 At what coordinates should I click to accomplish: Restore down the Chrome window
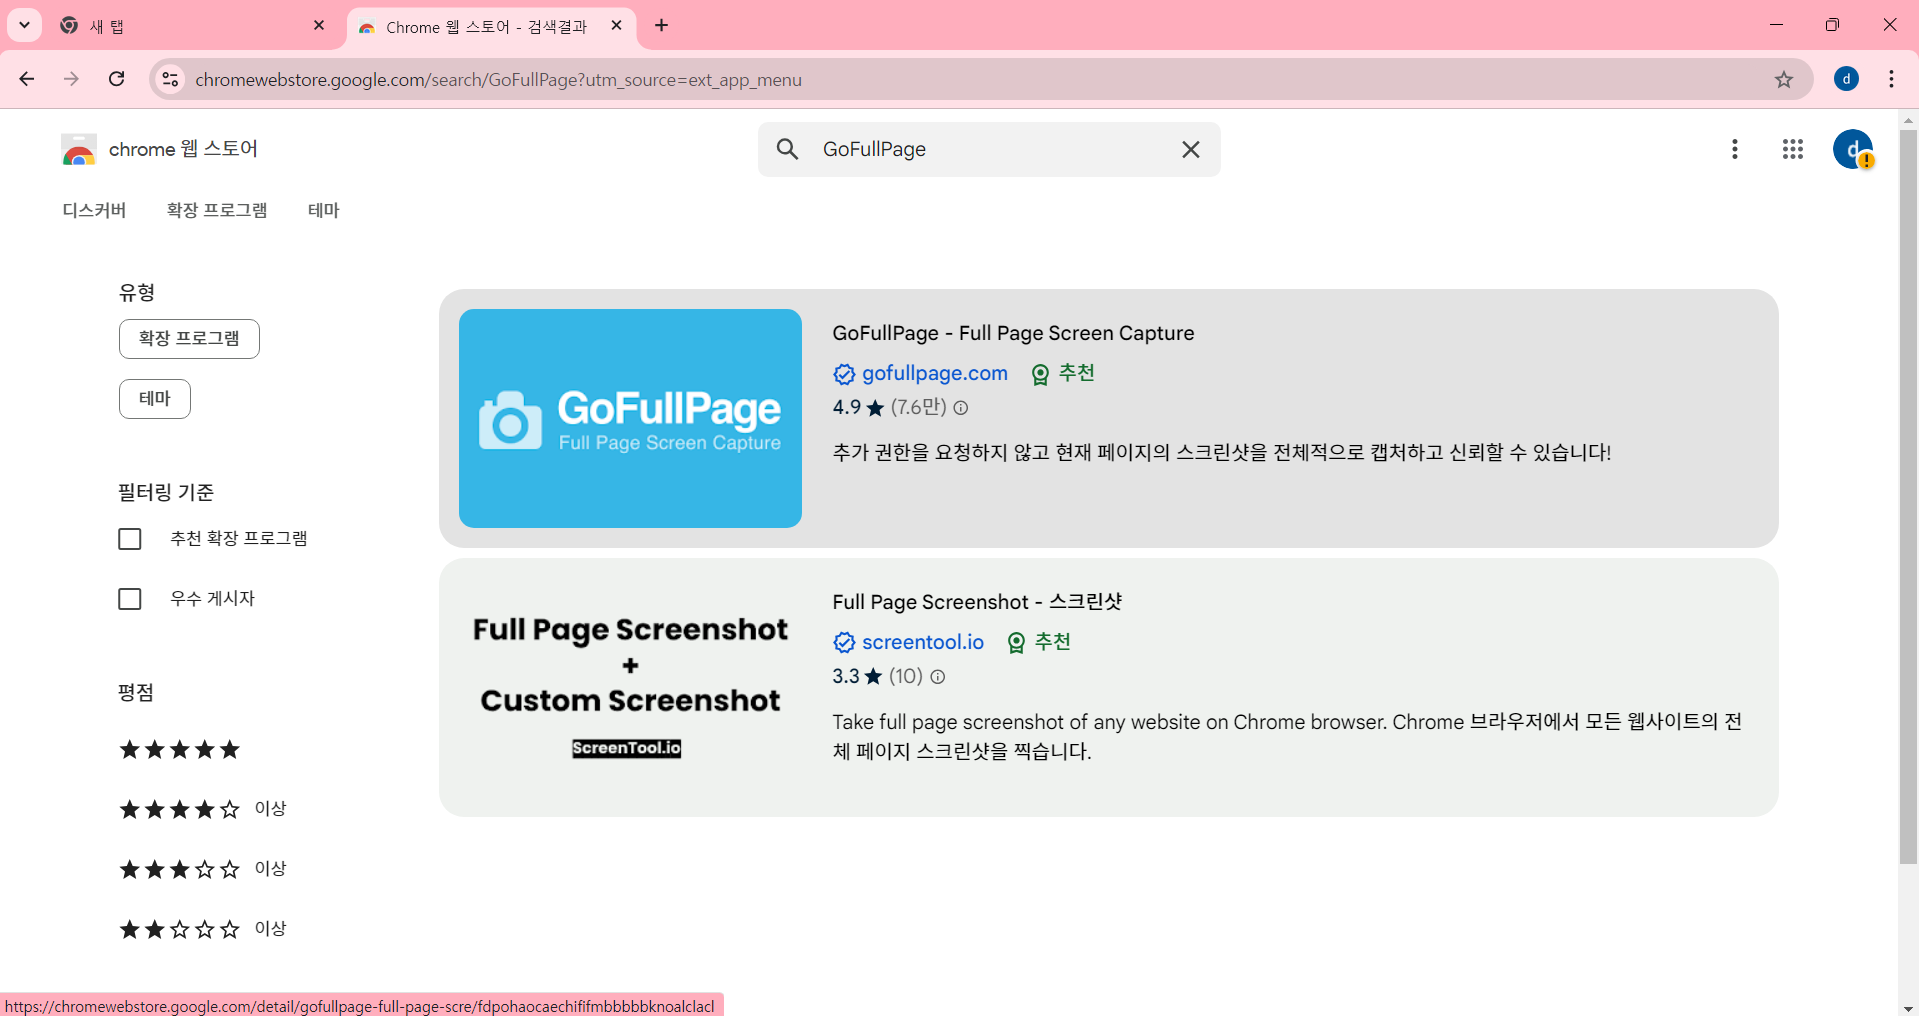coord(1832,25)
